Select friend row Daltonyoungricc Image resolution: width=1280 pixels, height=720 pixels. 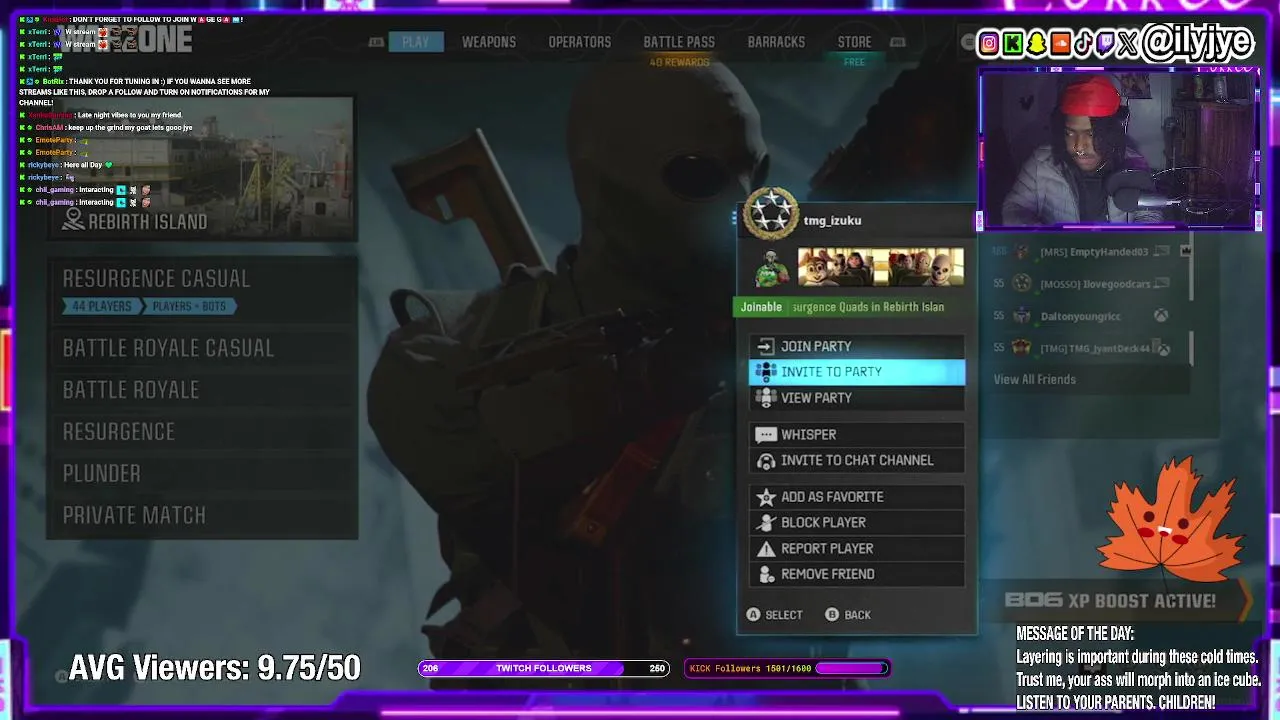(1089, 316)
